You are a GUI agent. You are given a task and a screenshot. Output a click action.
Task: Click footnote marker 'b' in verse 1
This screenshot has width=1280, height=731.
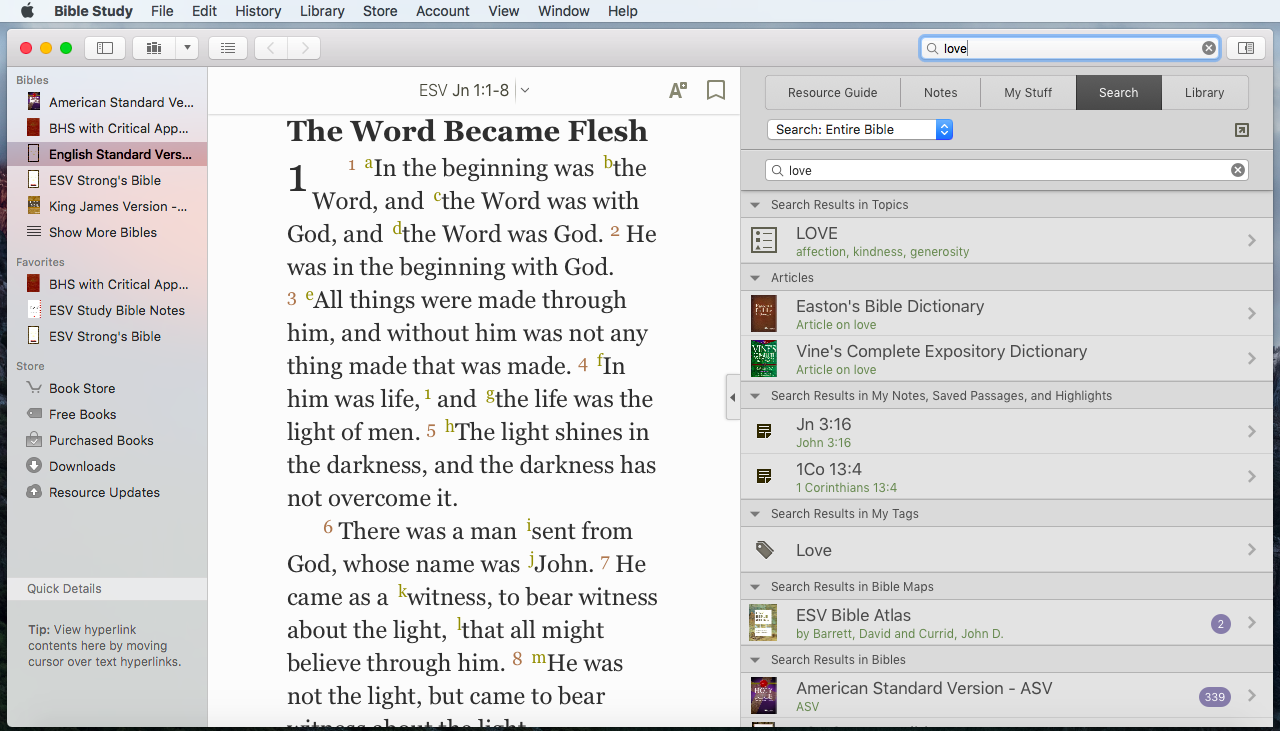(608, 162)
